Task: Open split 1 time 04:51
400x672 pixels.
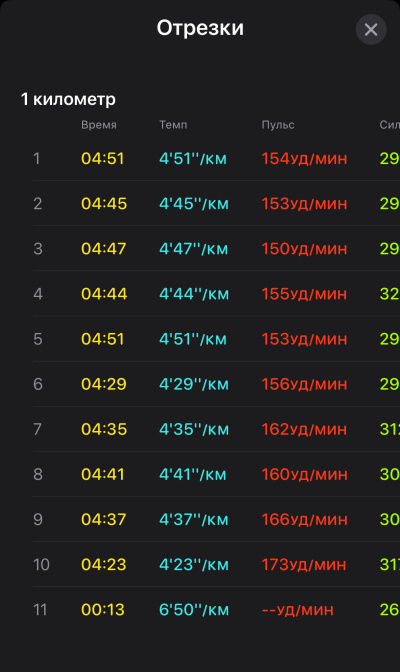Action: pos(102,159)
